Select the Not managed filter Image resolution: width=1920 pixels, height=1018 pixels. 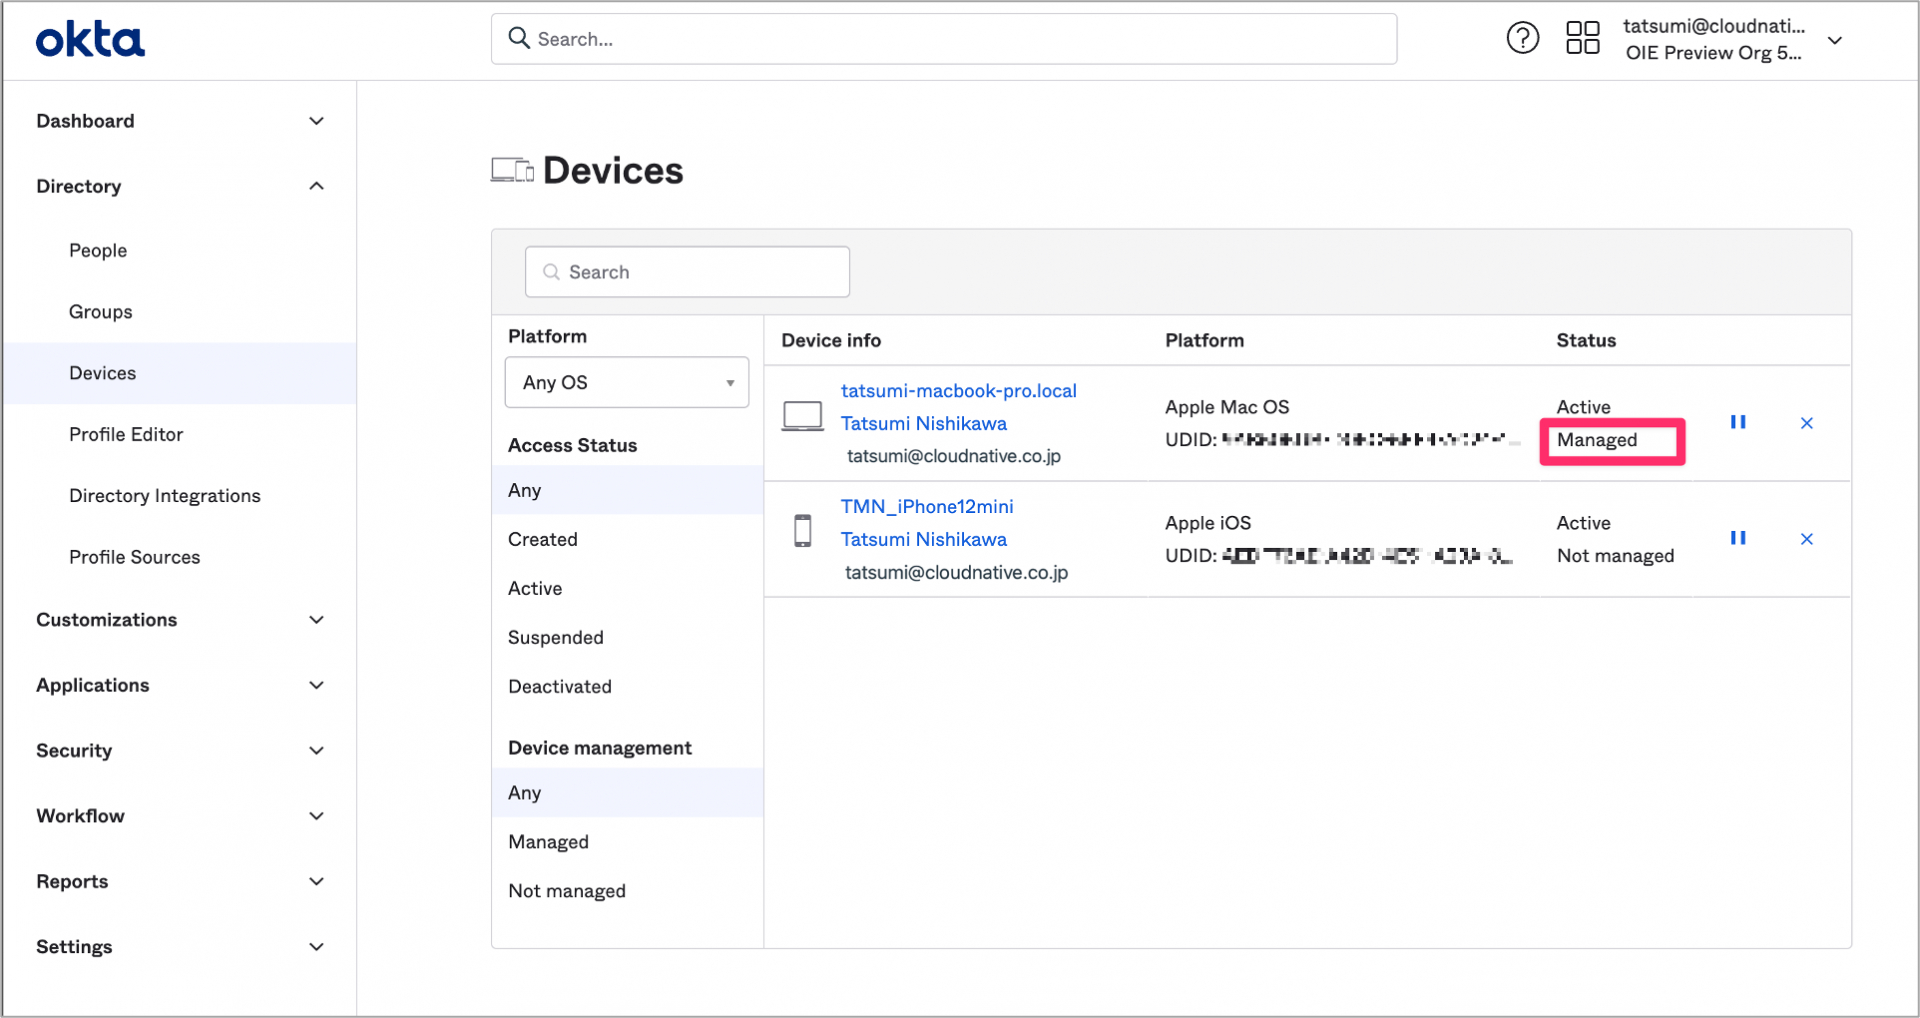pyautogui.click(x=567, y=890)
